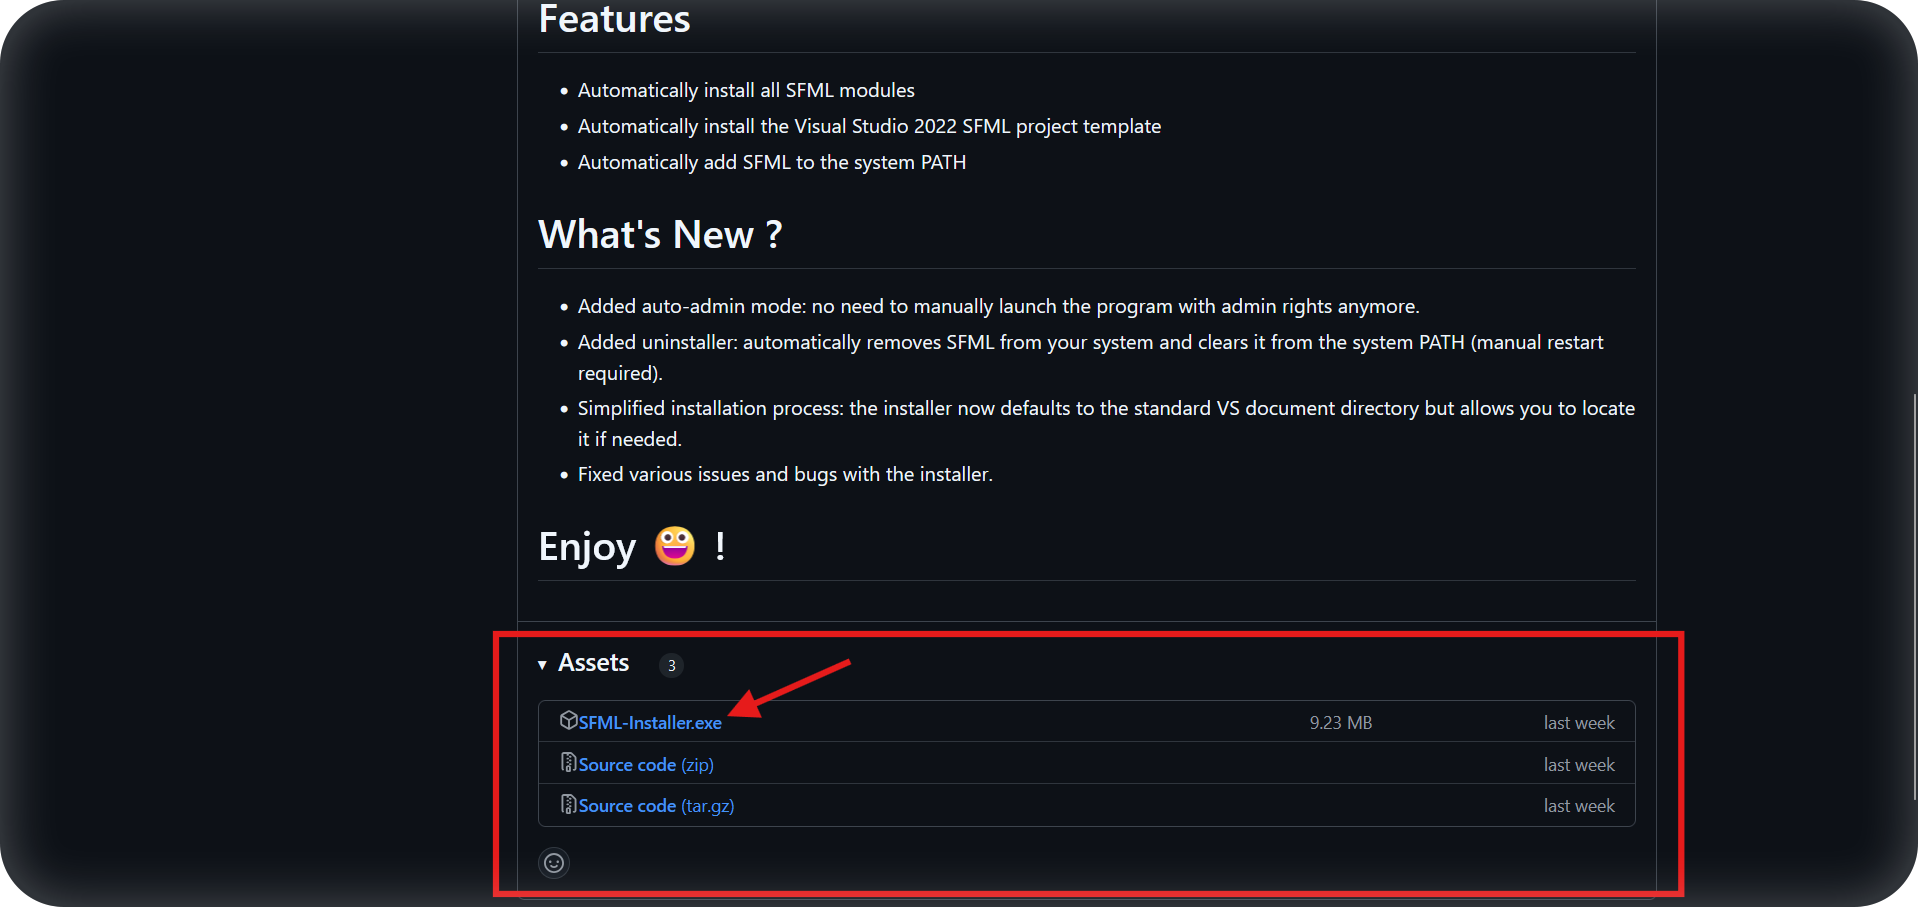Click 'Automatically add SFML to the system PATH'
Viewport: 1918px width, 907px height.
click(772, 162)
